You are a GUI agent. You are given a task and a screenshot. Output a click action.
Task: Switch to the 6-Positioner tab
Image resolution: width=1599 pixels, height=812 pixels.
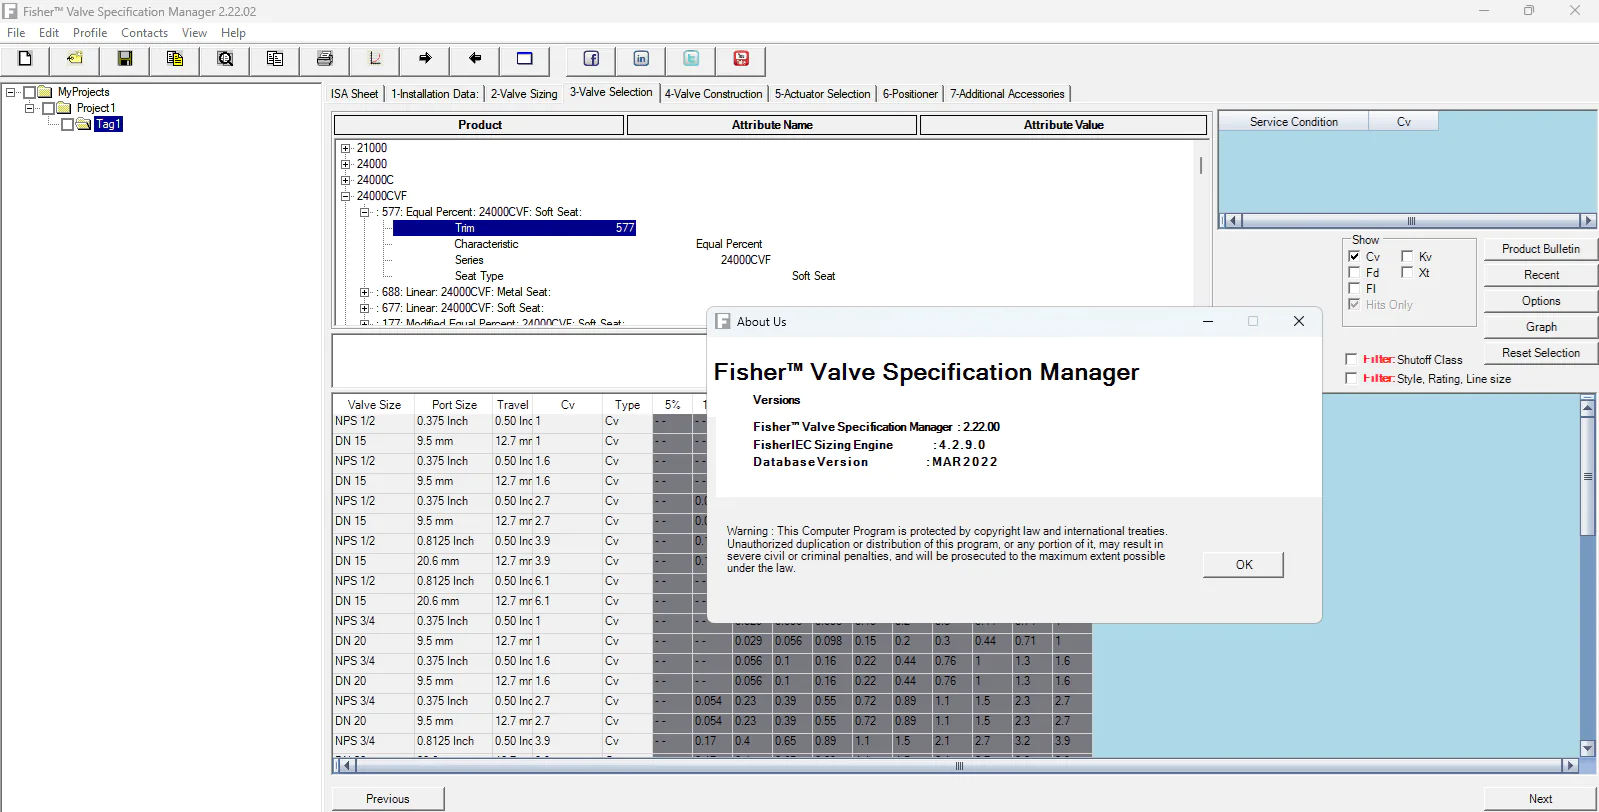[x=910, y=94]
